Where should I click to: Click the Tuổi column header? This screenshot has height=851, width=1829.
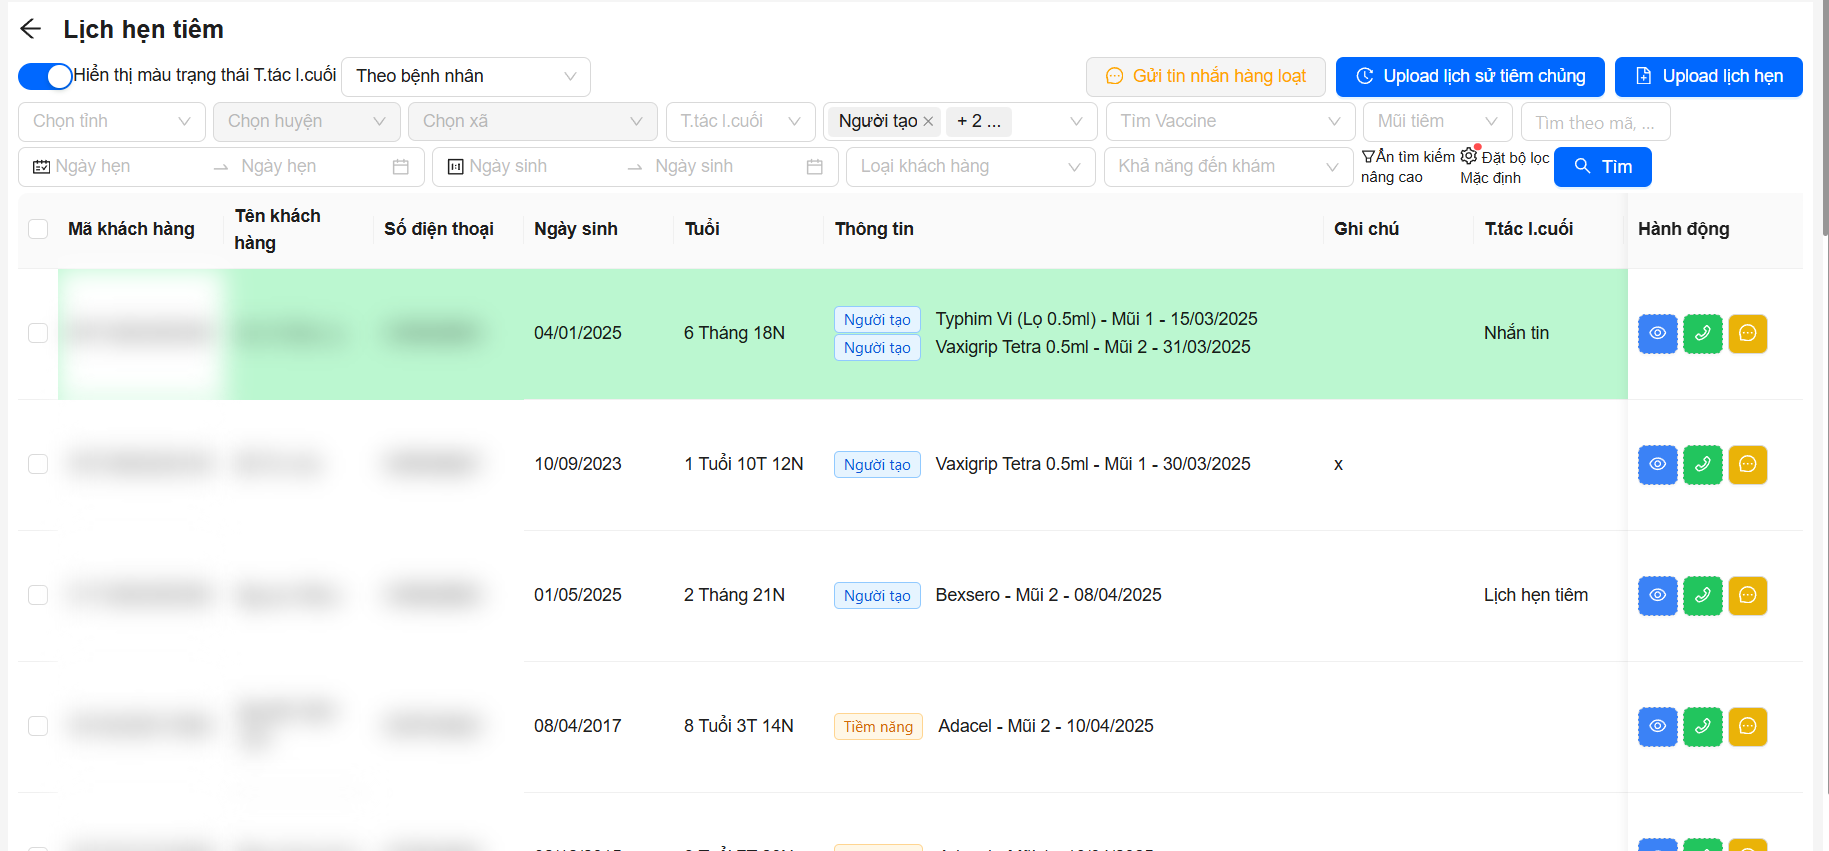[702, 229]
